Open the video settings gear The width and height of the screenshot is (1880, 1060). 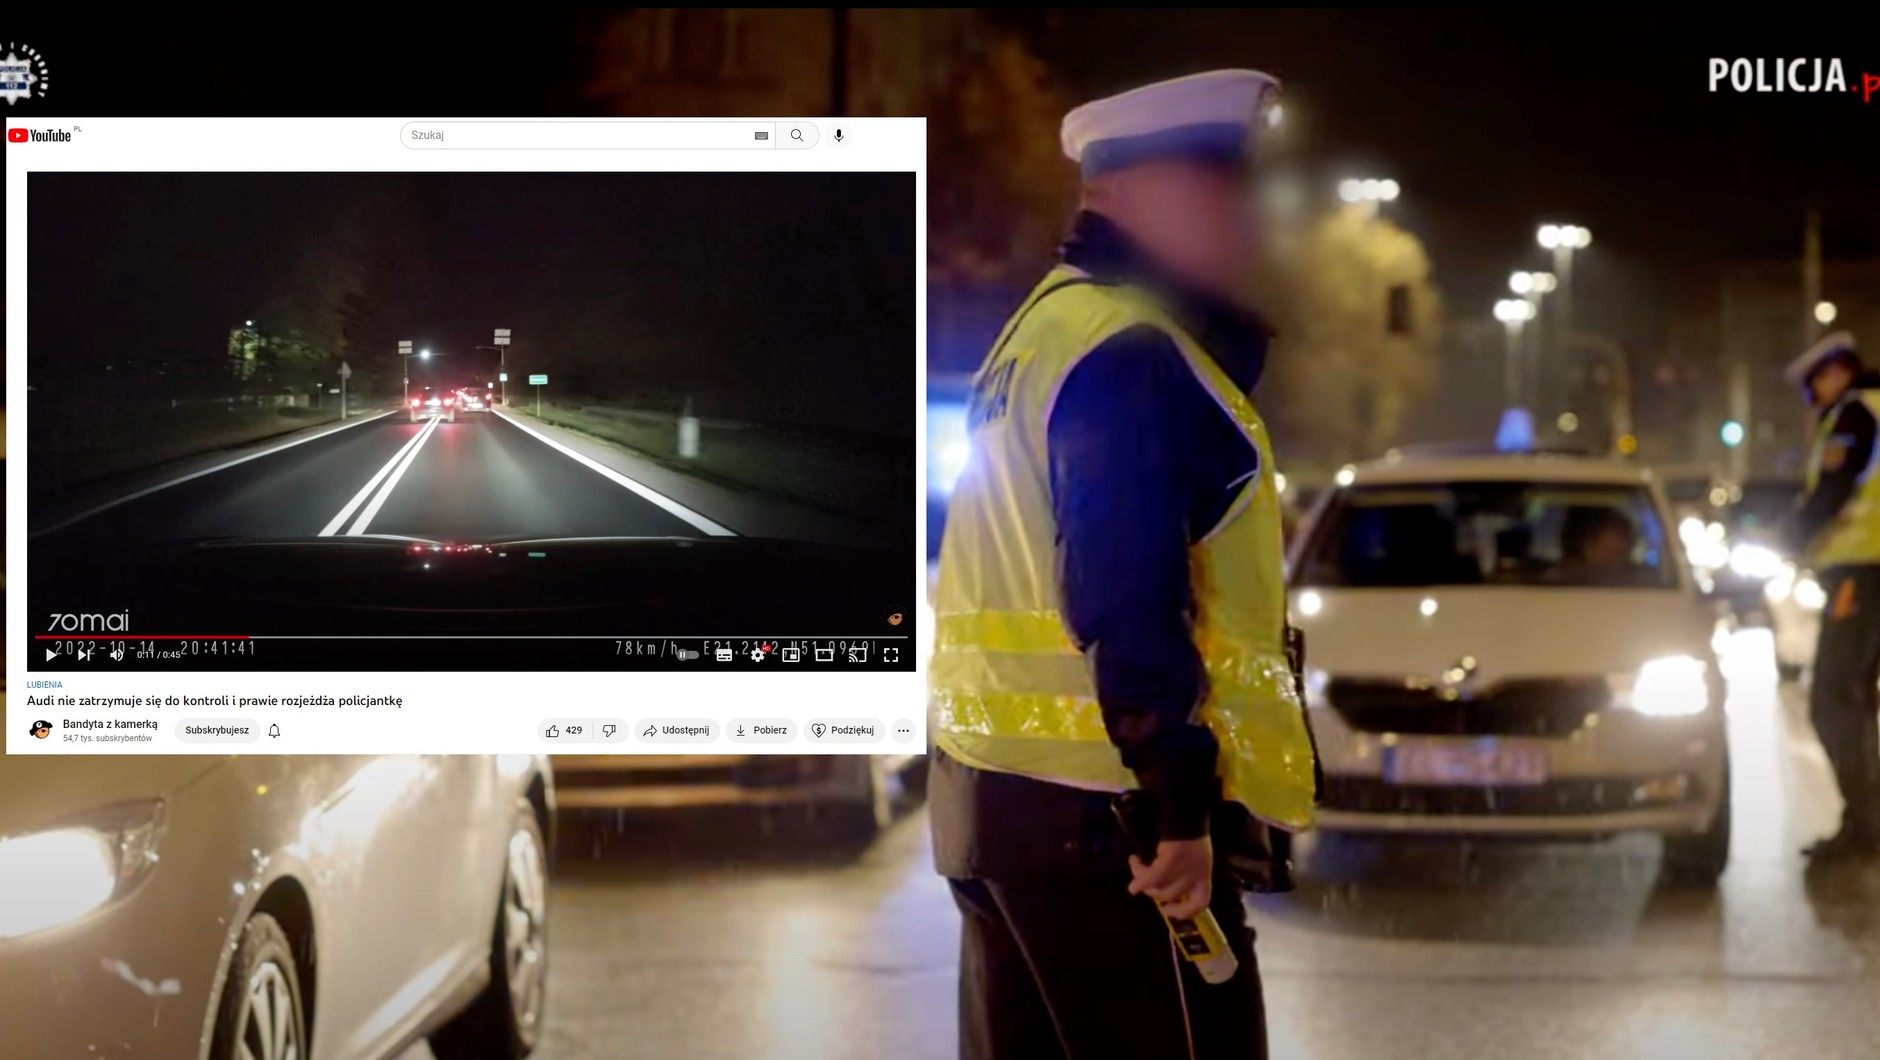(x=758, y=655)
